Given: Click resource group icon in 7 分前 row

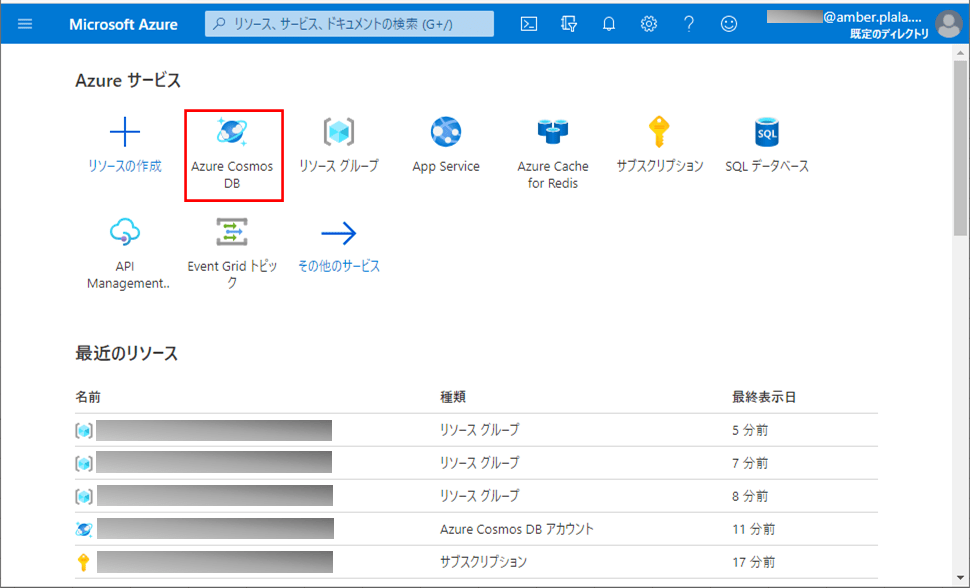Looking at the screenshot, I should click(84, 463).
